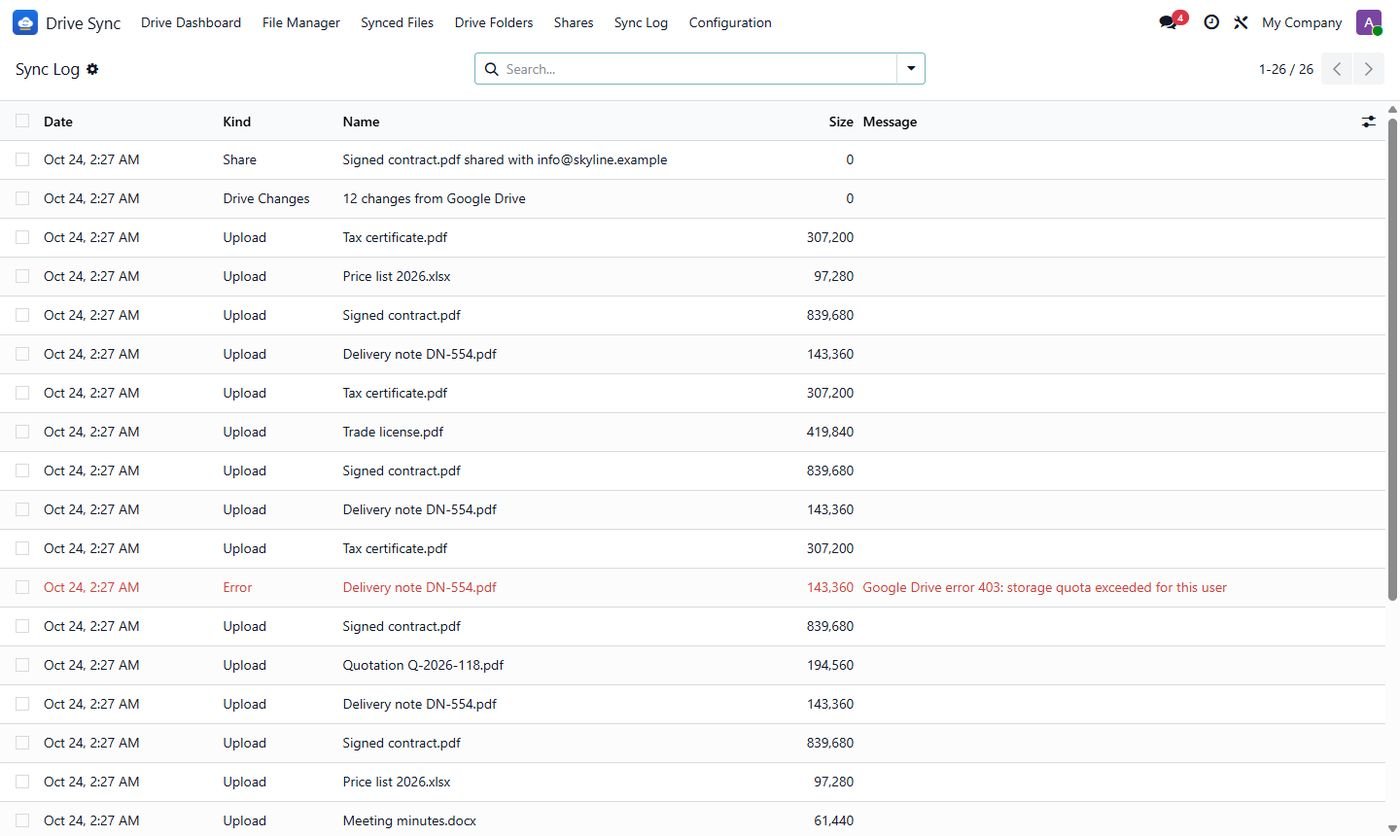The height and width of the screenshot is (836, 1400).
Task: Go to File Manager menu
Action: pyautogui.click(x=301, y=22)
